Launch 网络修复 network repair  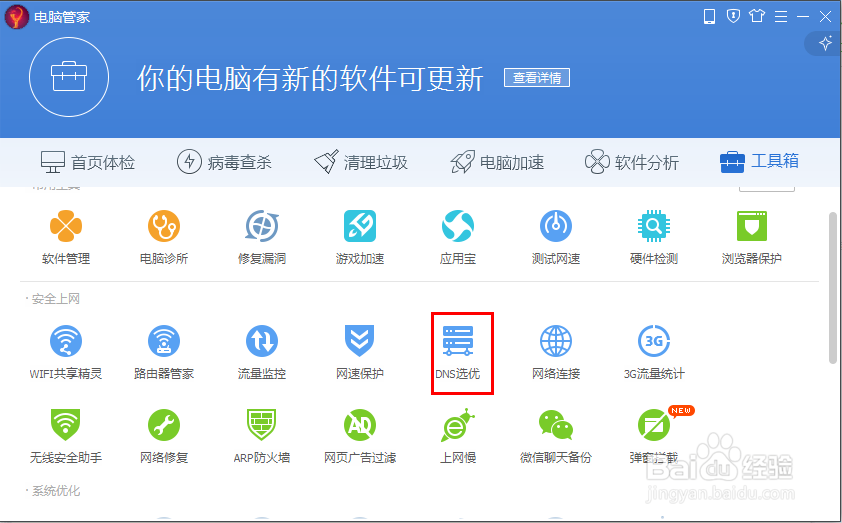click(x=164, y=436)
